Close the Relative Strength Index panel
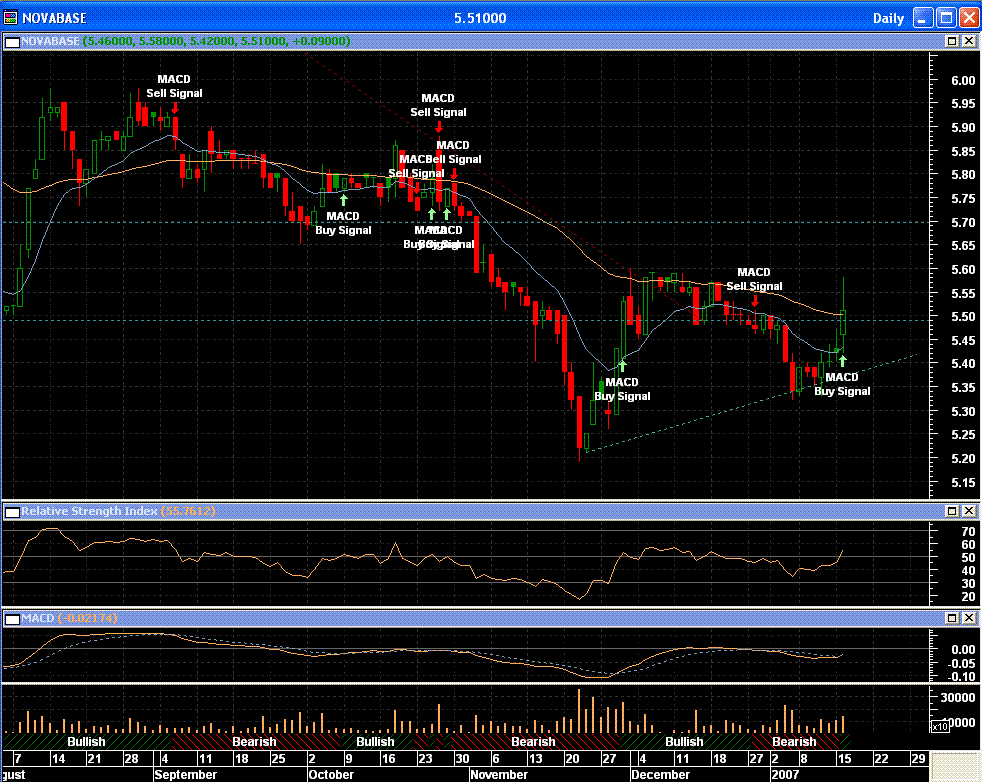This screenshot has height=782, width=982. 968,511
